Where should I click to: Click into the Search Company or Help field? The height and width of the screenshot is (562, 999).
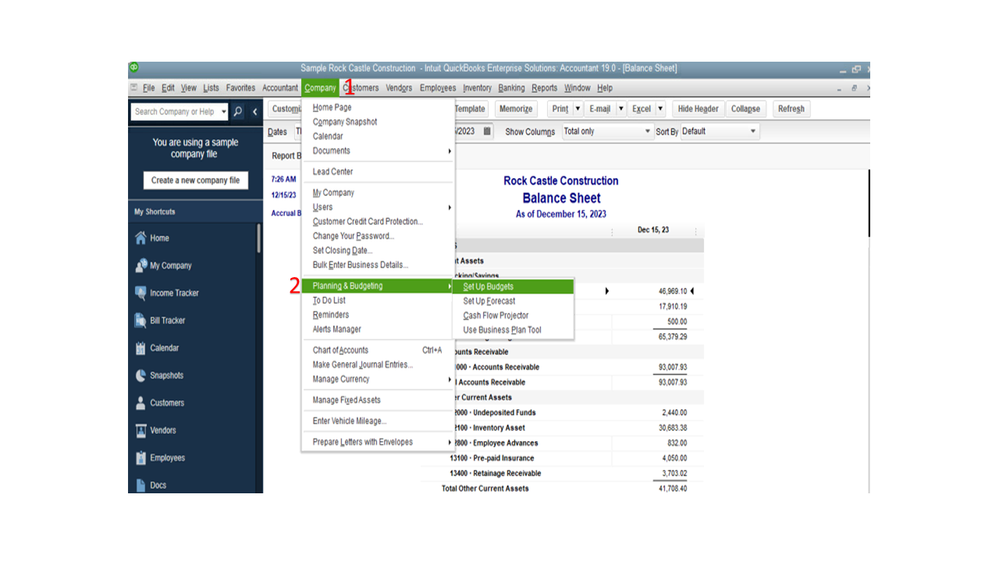175,112
